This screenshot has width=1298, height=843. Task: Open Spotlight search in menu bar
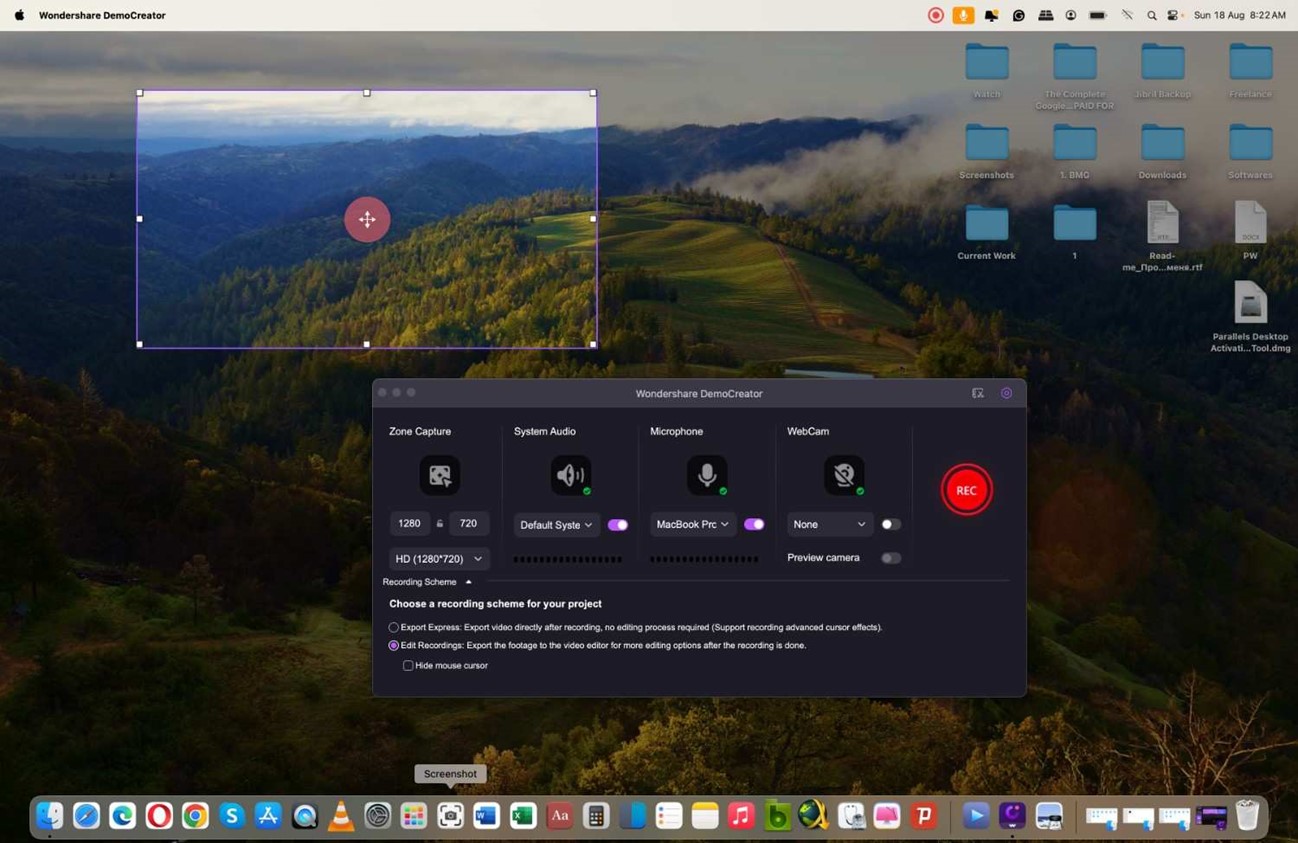pyautogui.click(x=1152, y=15)
